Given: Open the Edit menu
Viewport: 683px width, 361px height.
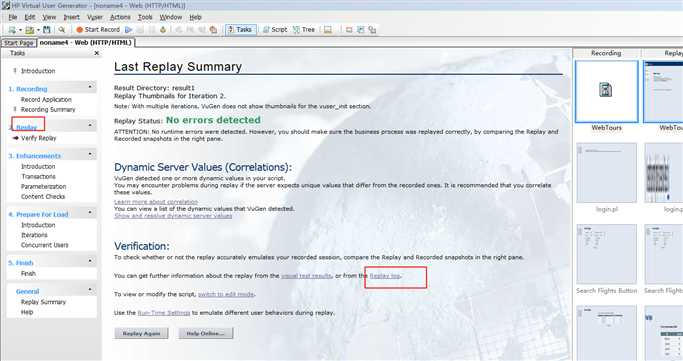Looking at the screenshot, I should tap(30, 17).
